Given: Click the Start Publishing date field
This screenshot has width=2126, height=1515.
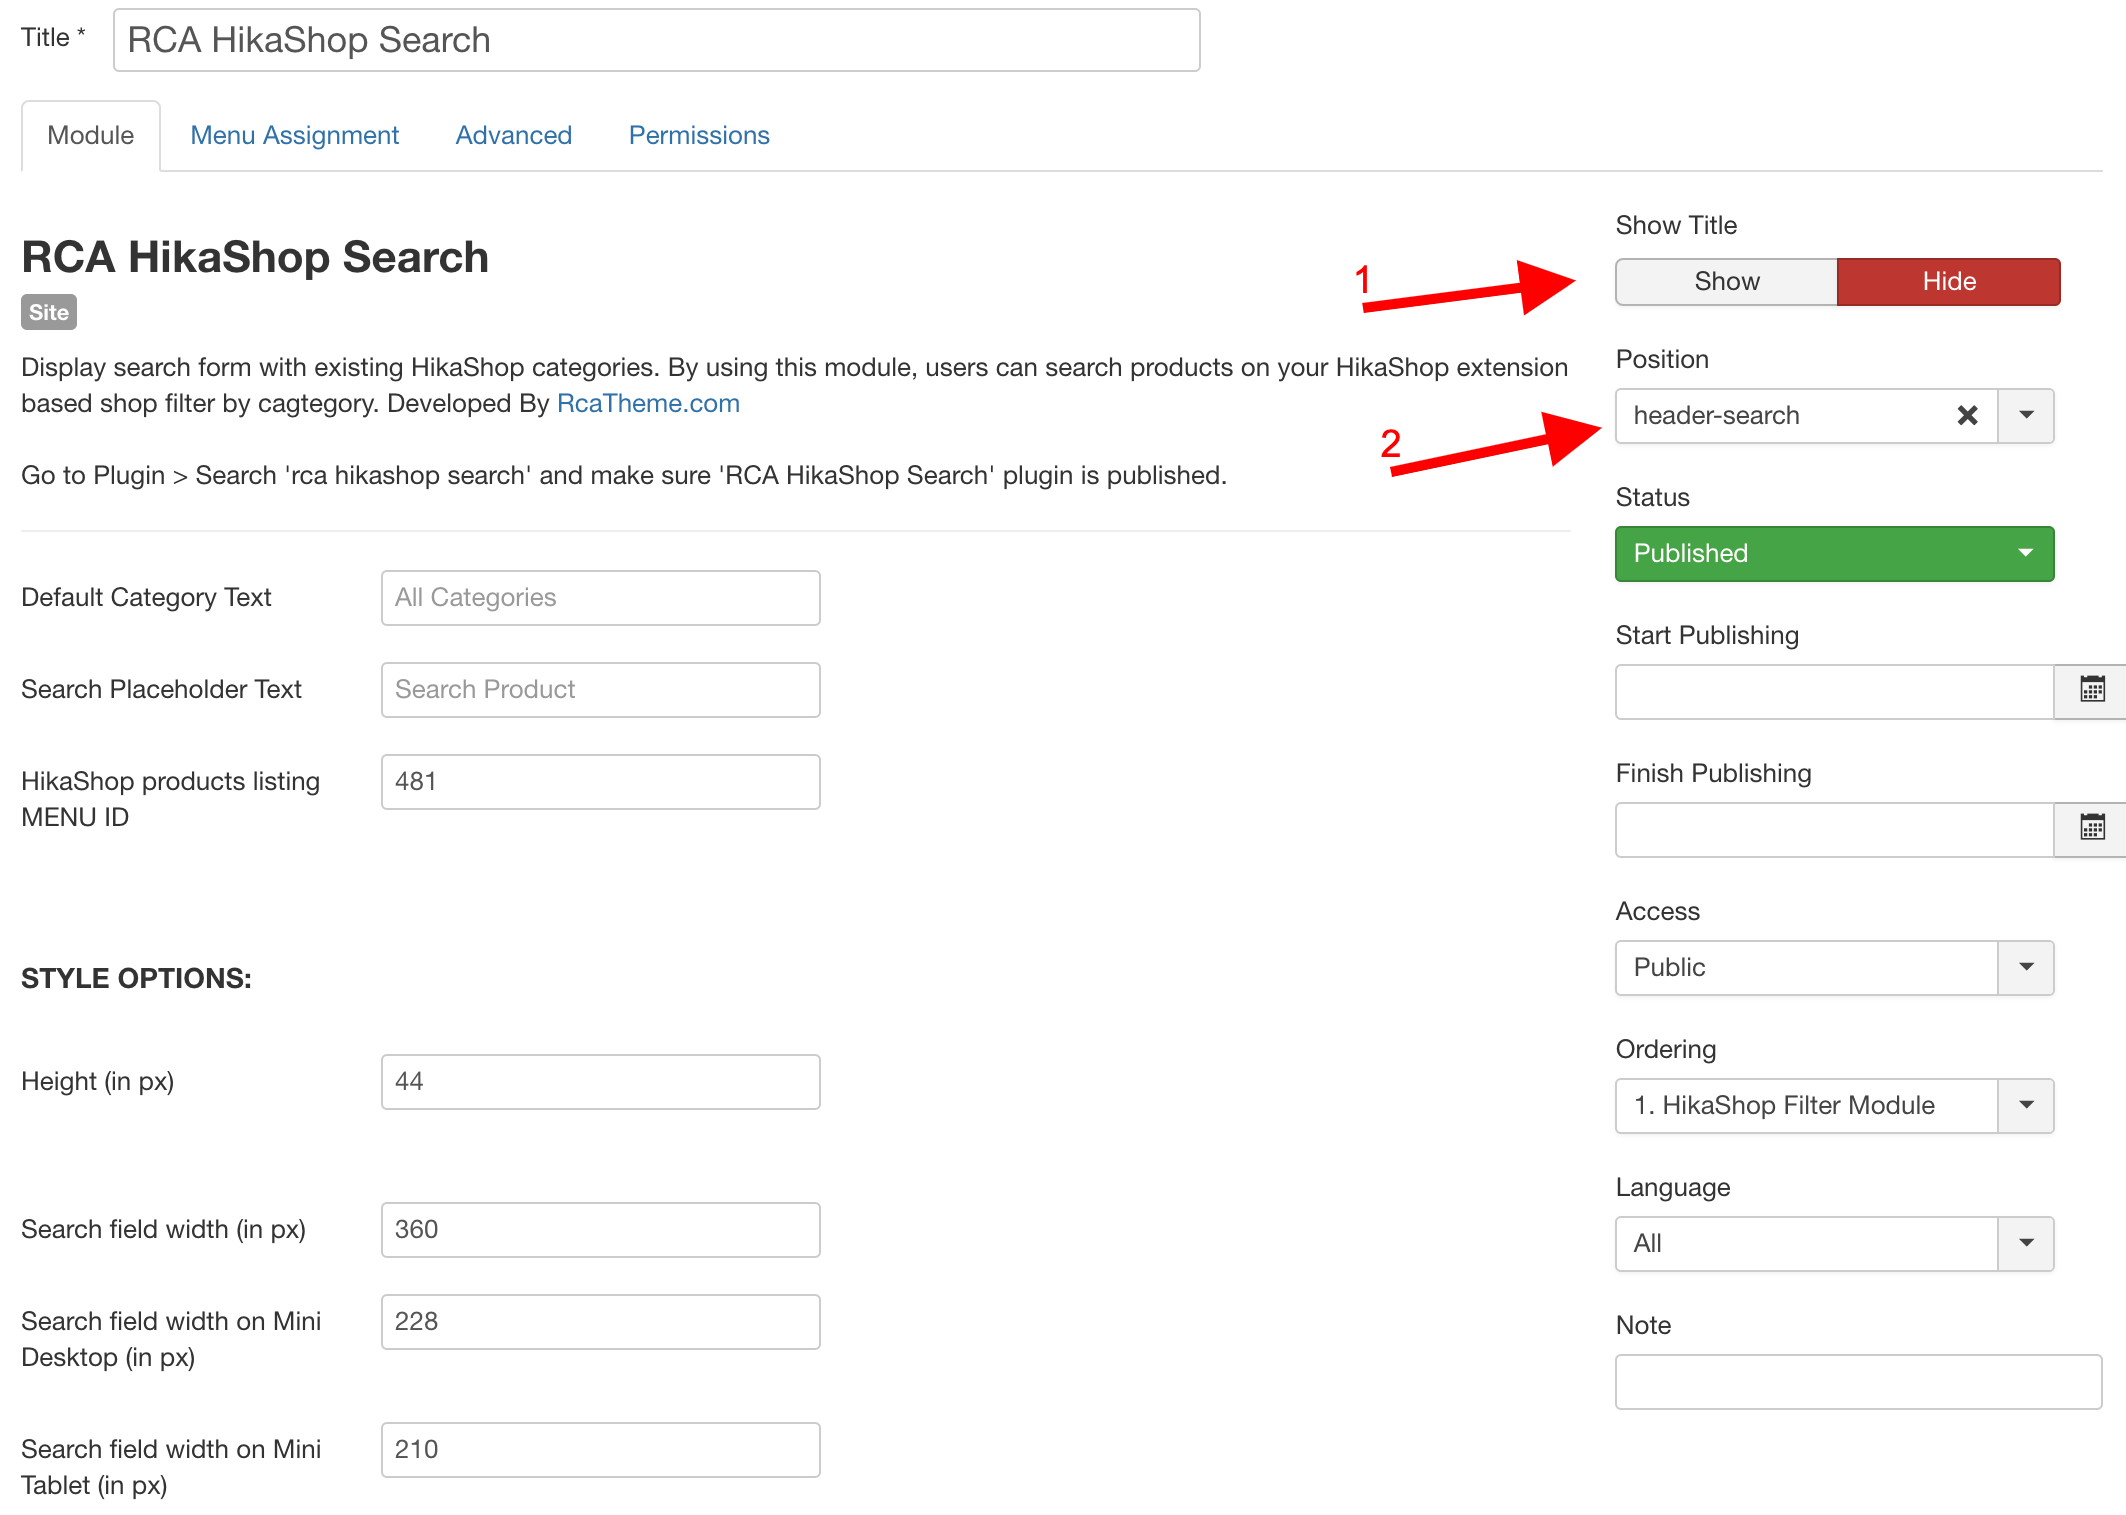Looking at the screenshot, I should pyautogui.click(x=1834, y=692).
